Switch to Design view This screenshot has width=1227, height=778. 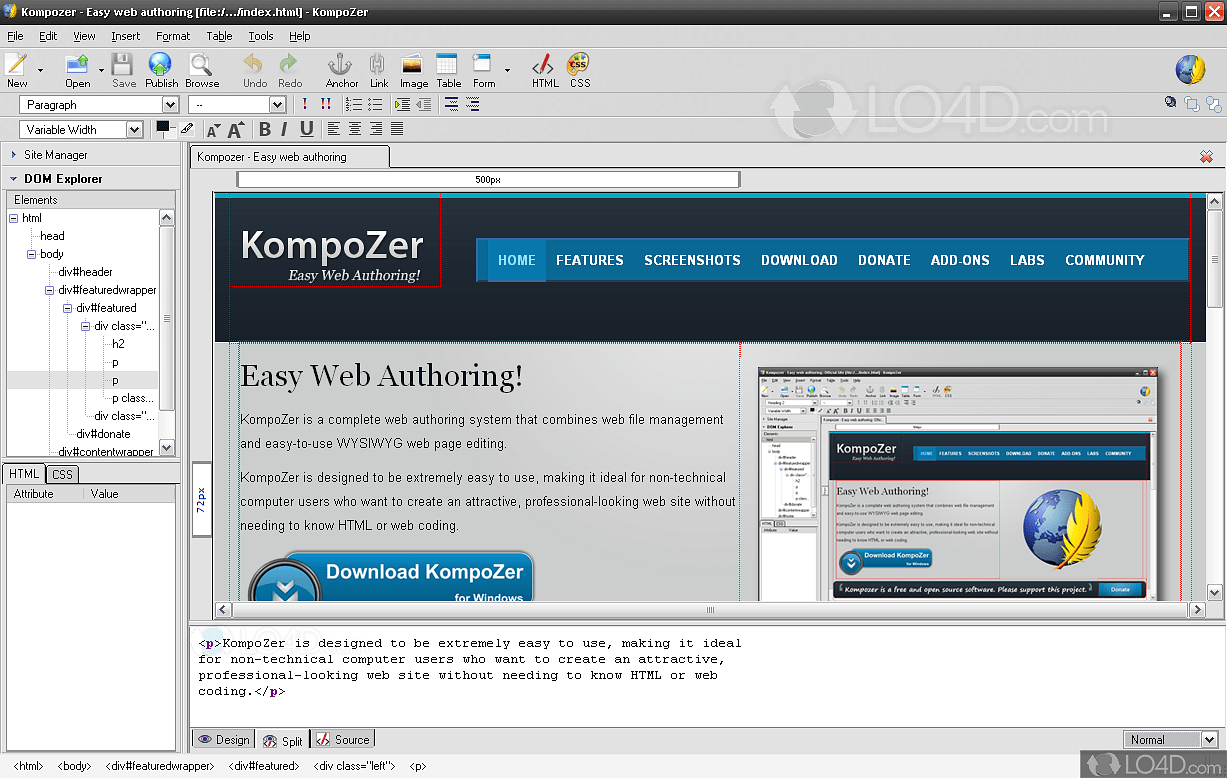pos(223,740)
